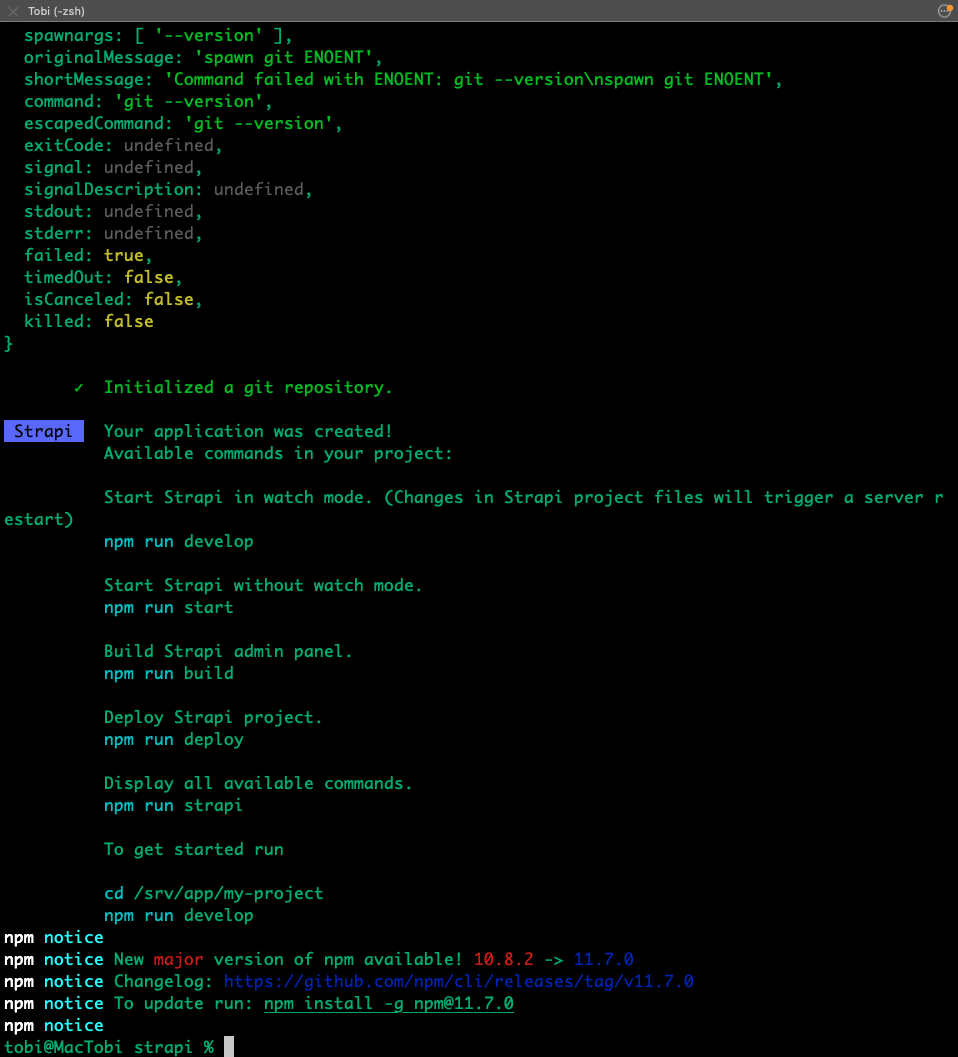Click the npm run build command

point(168,673)
